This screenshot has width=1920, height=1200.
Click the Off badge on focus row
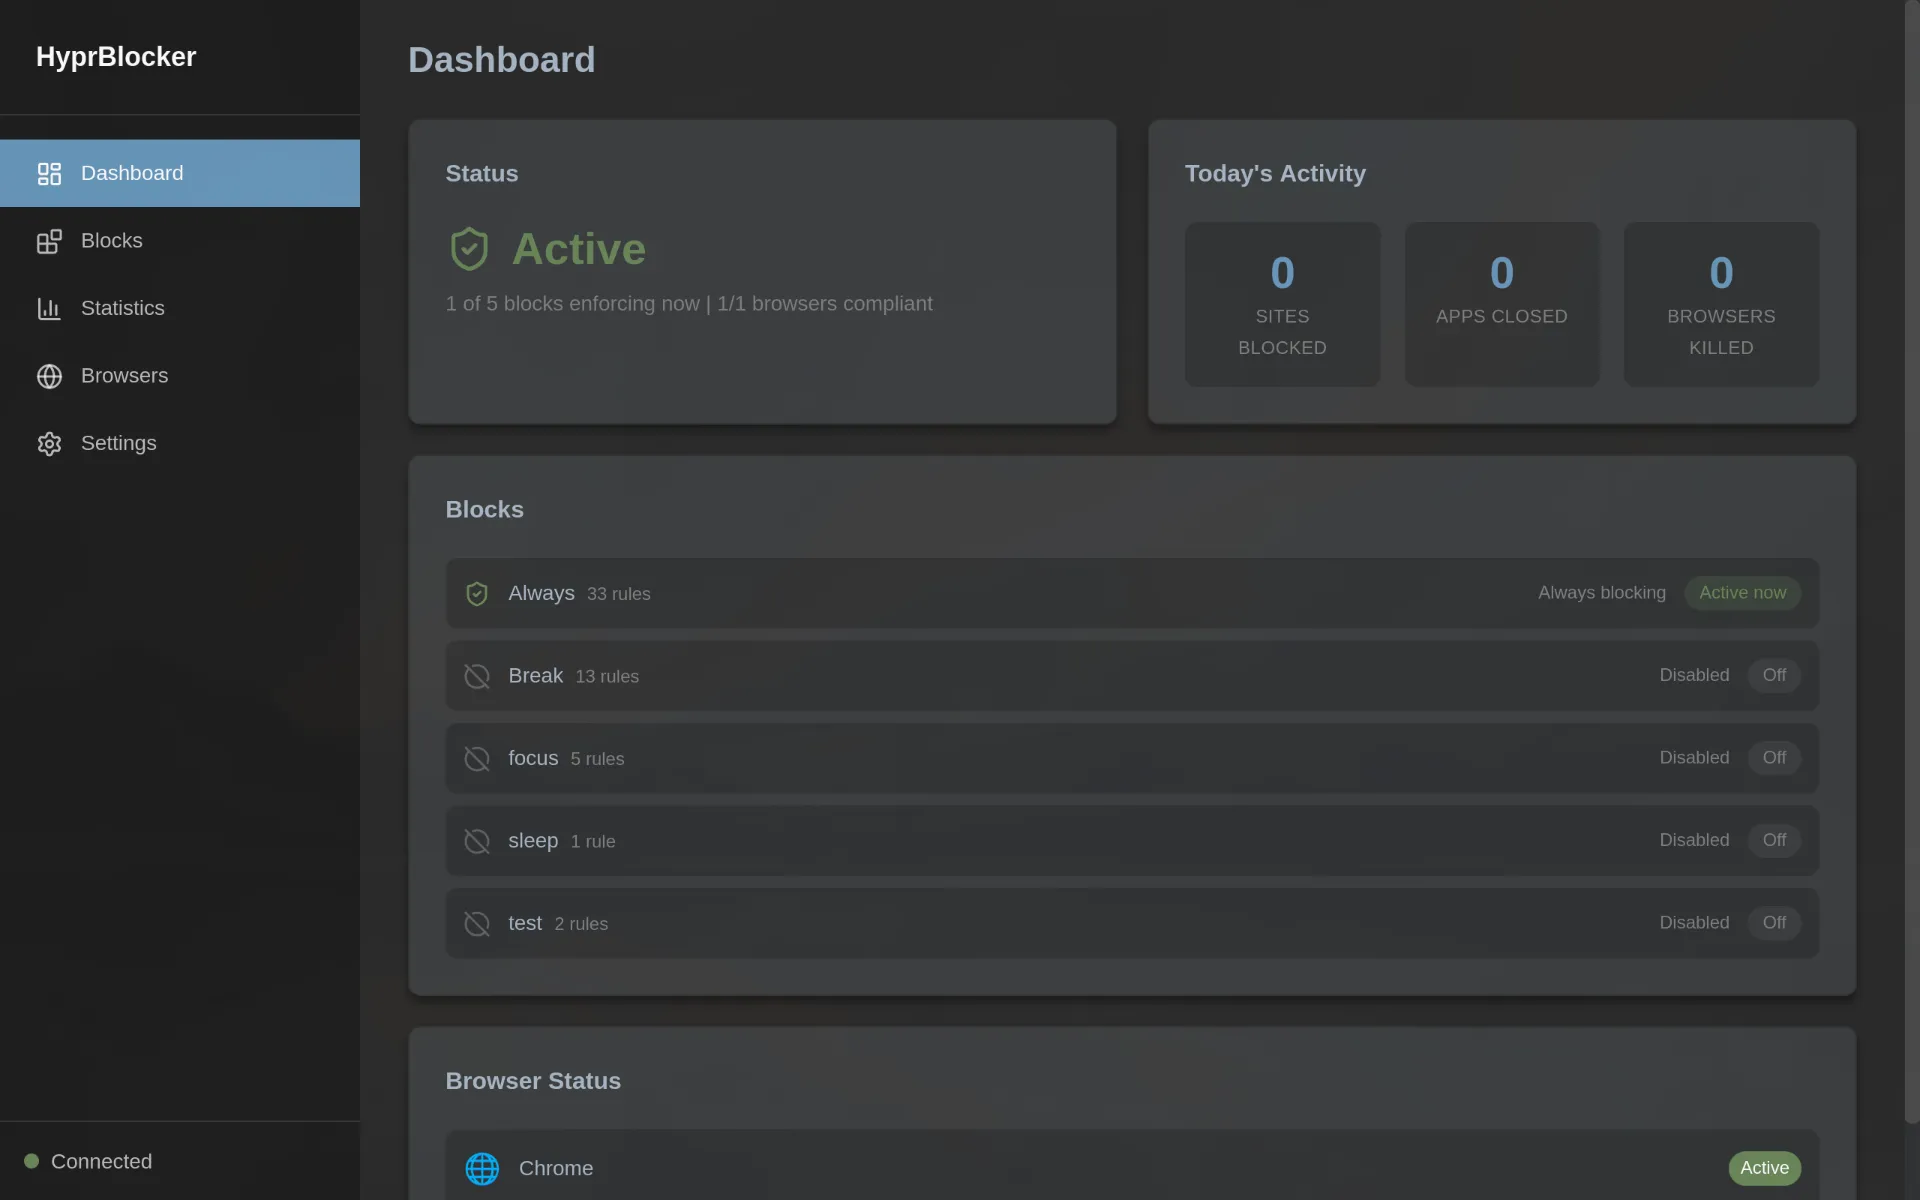click(1774, 758)
